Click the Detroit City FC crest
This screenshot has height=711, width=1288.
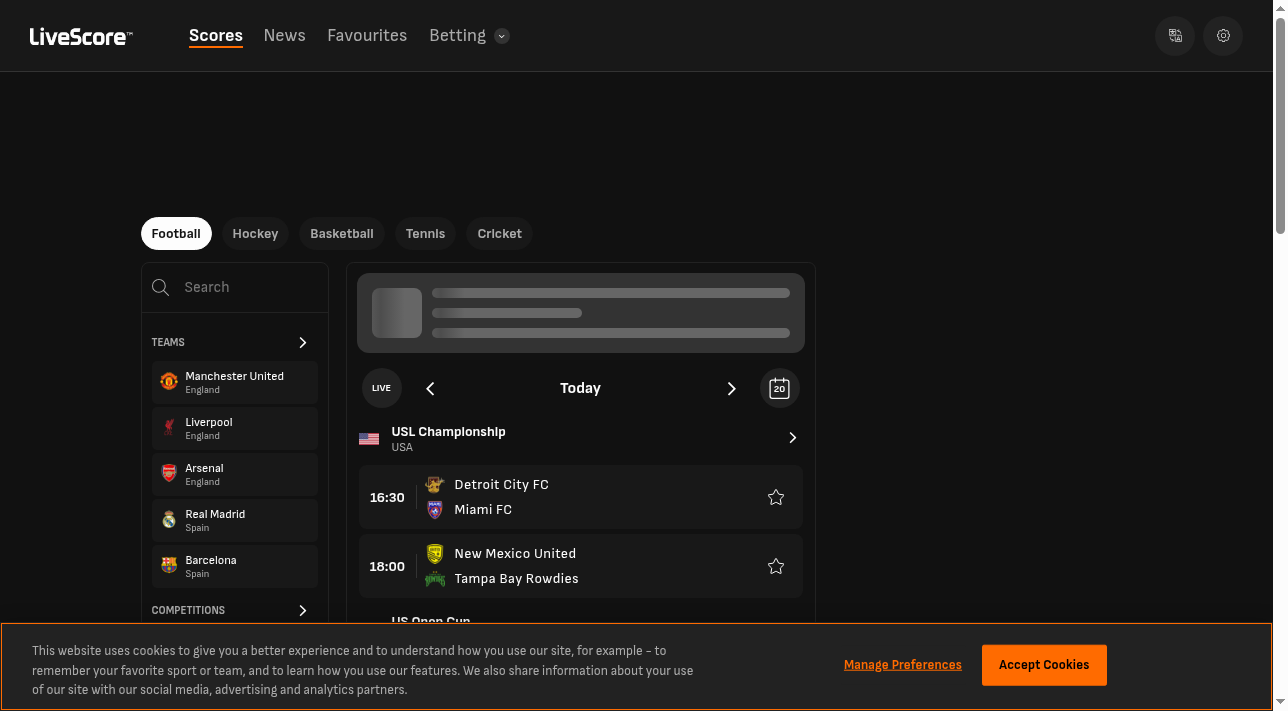[435, 484]
